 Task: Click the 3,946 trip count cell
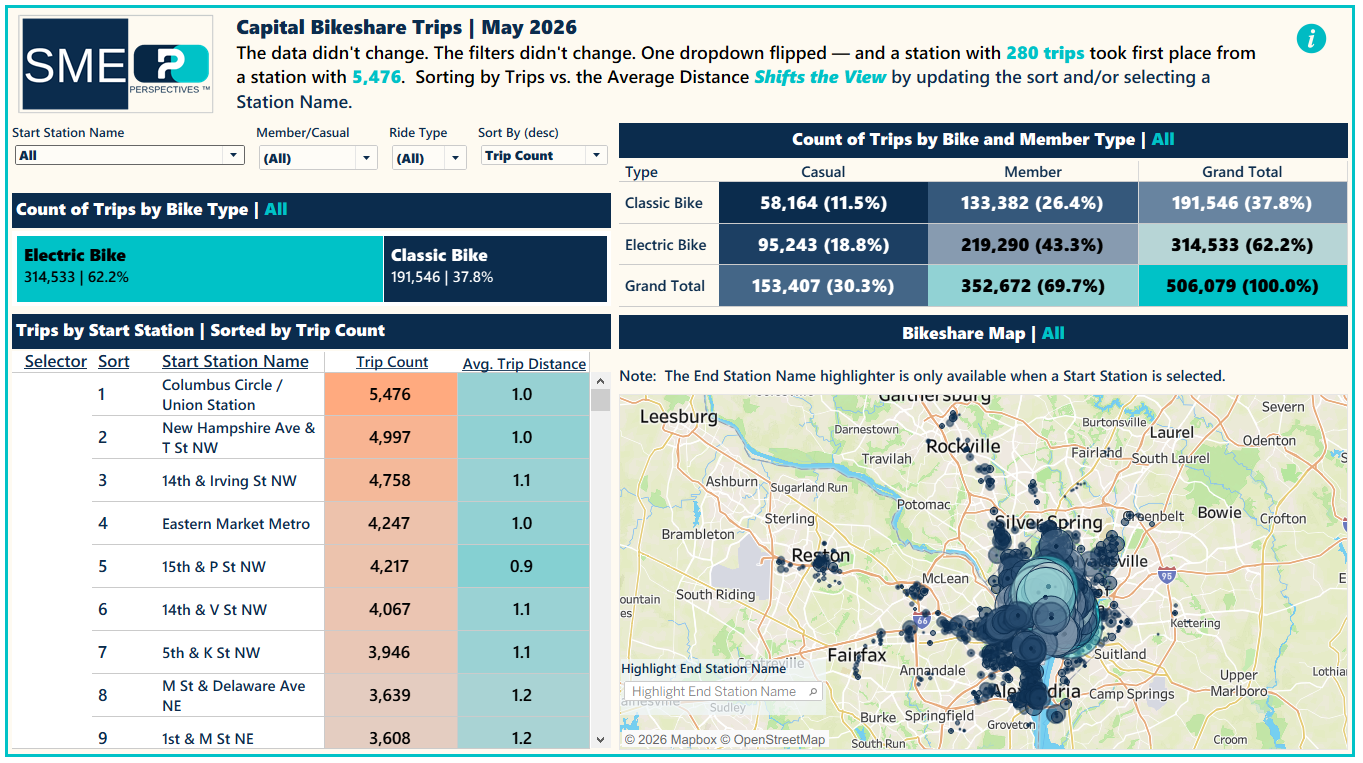391,652
